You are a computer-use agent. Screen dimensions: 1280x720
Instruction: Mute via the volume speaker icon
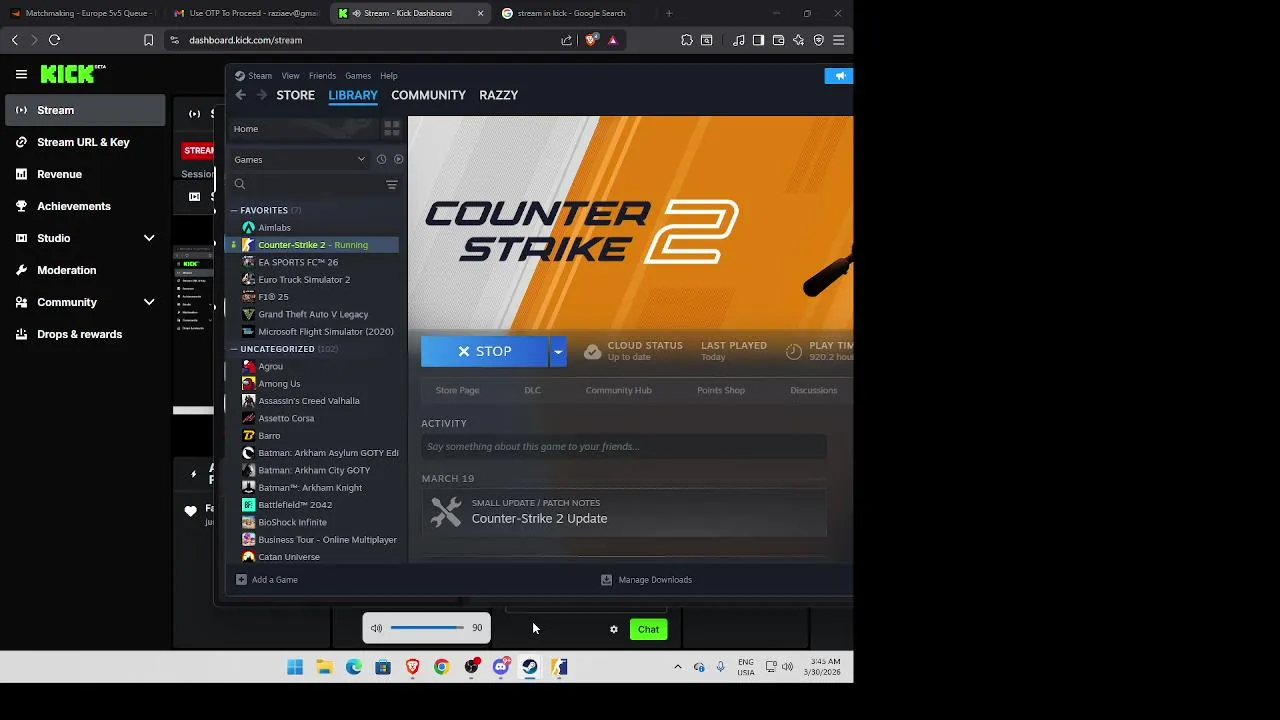(376, 629)
